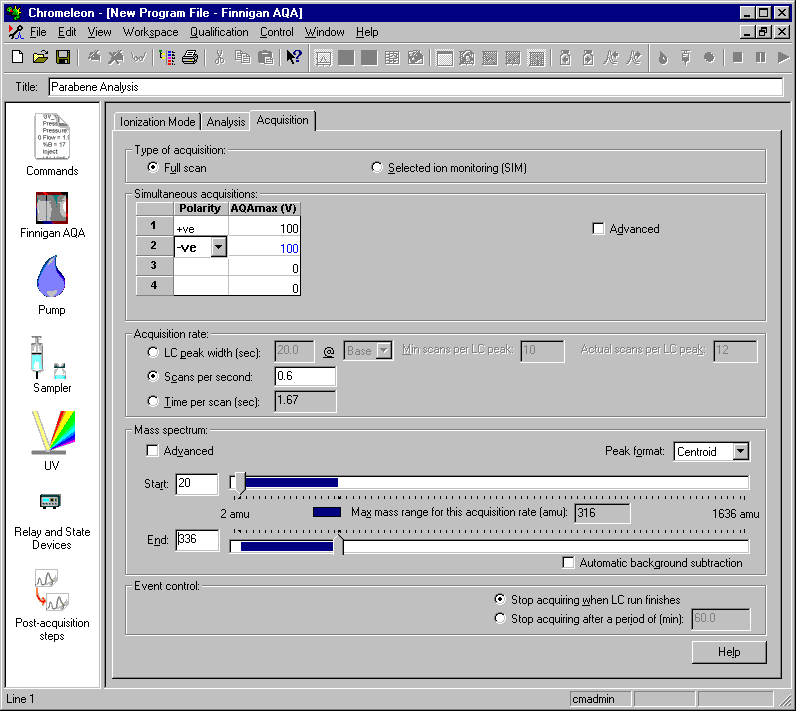Open the Peak format Centroid dropdown
This screenshot has width=796, height=711.
click(x=741, y=451)
